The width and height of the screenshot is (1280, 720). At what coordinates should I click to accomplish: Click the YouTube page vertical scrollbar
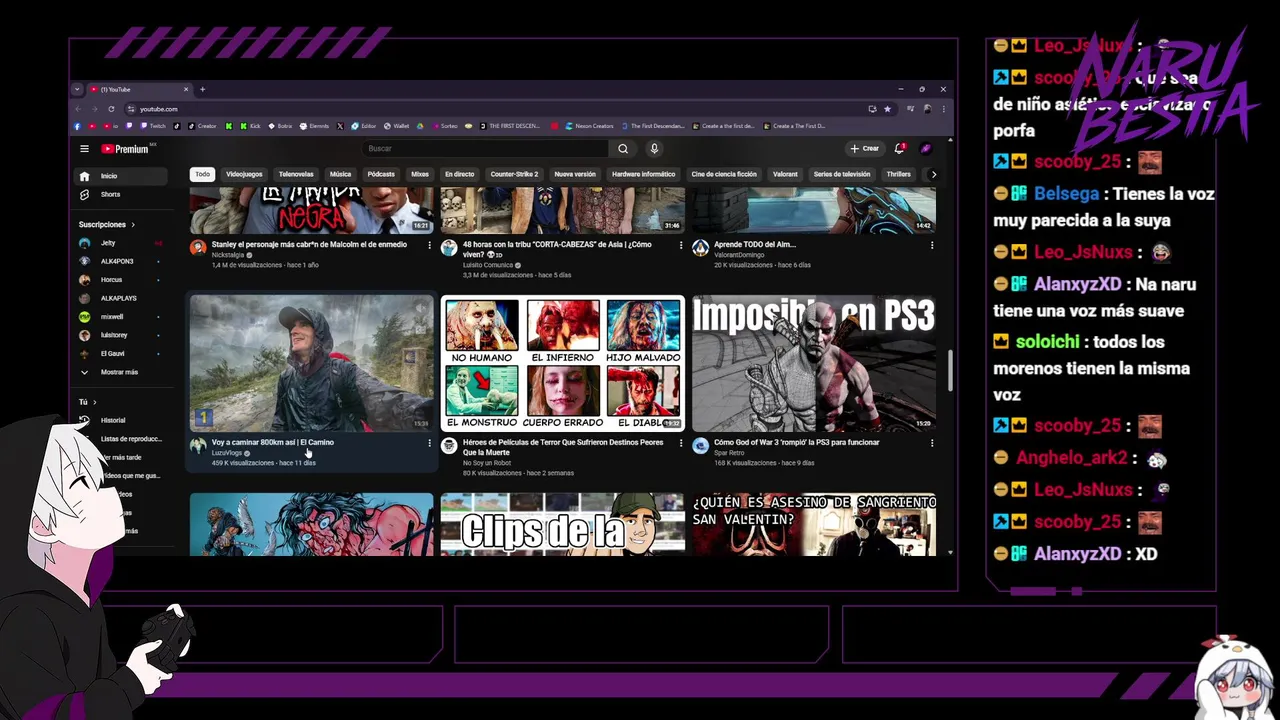tap(950, 370)
